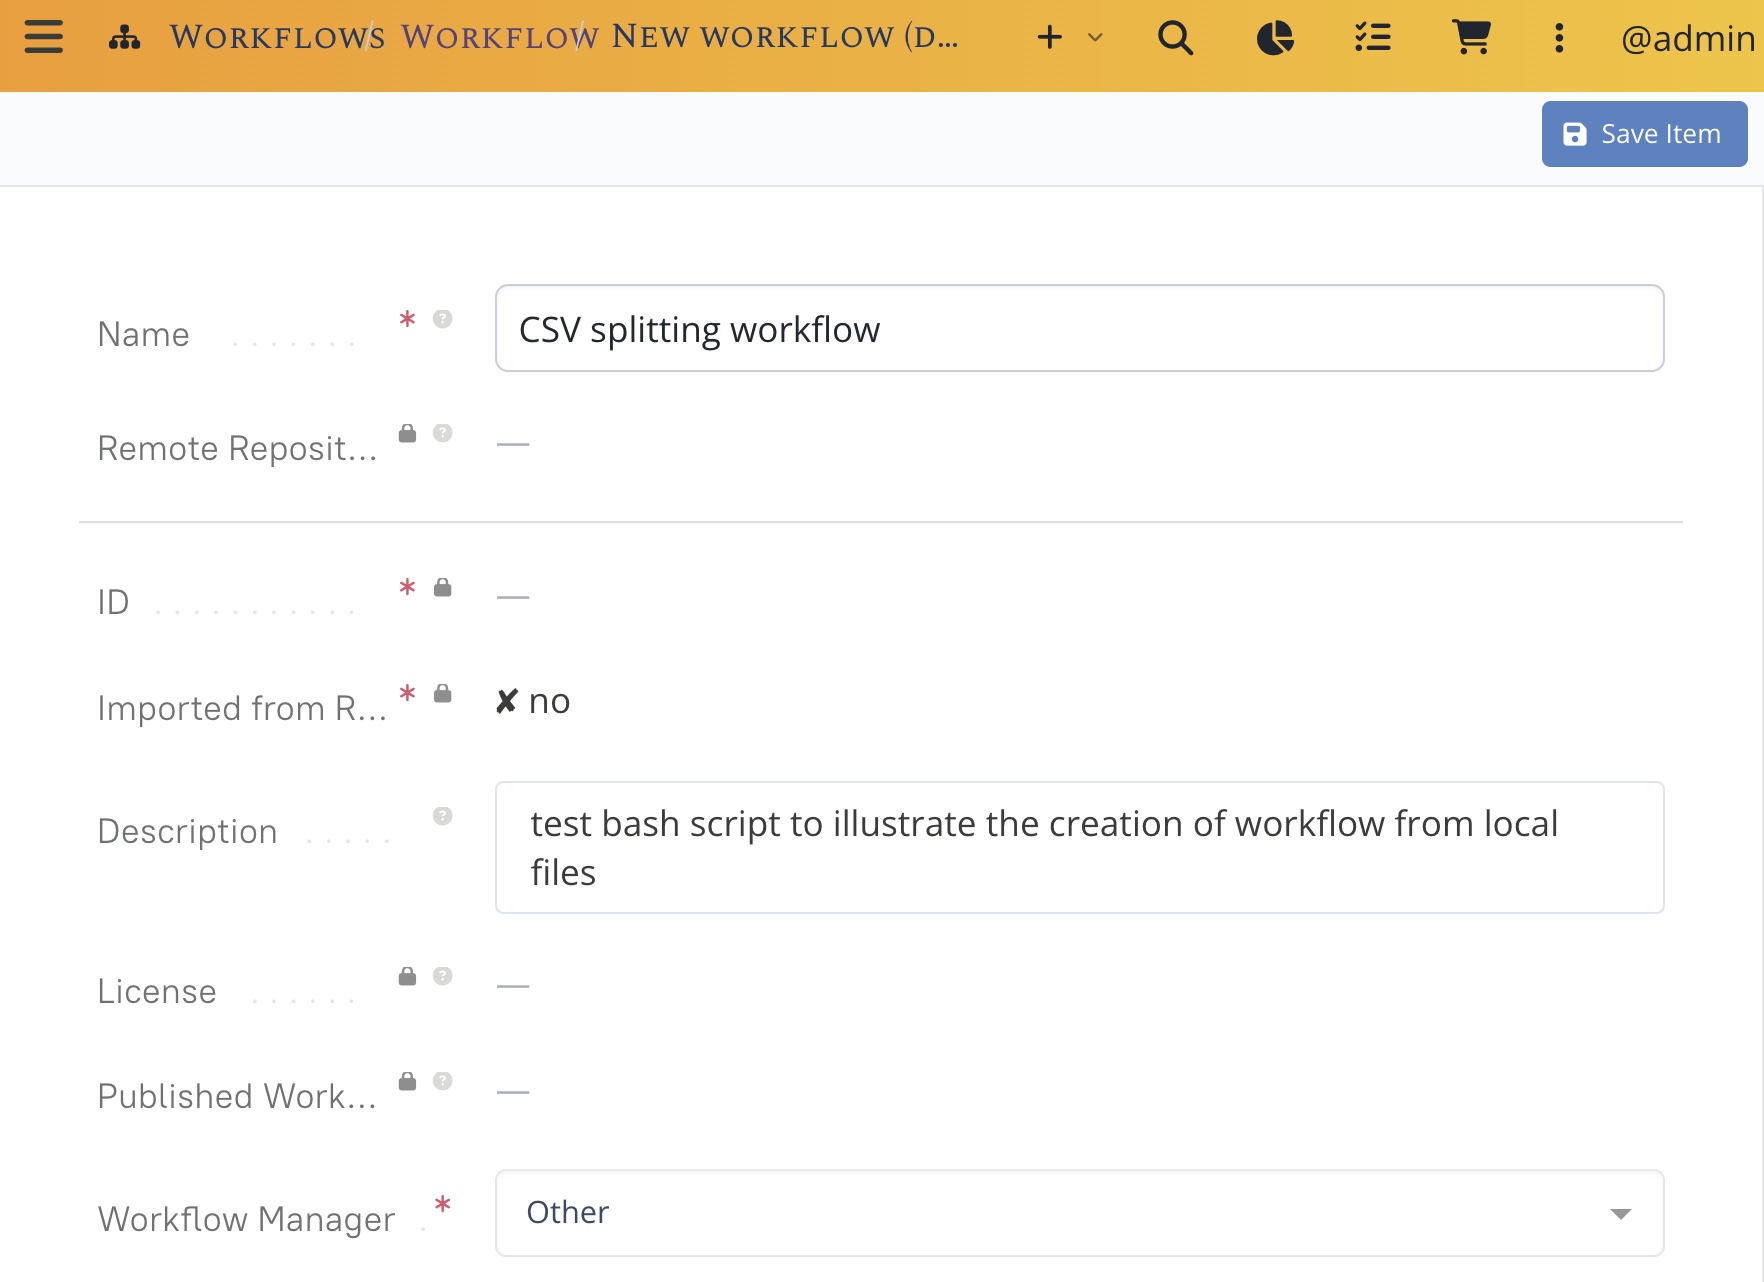Click the help icon beside Name
The width and height of the screenshot is (1764, 1282).
pos(443,319)
